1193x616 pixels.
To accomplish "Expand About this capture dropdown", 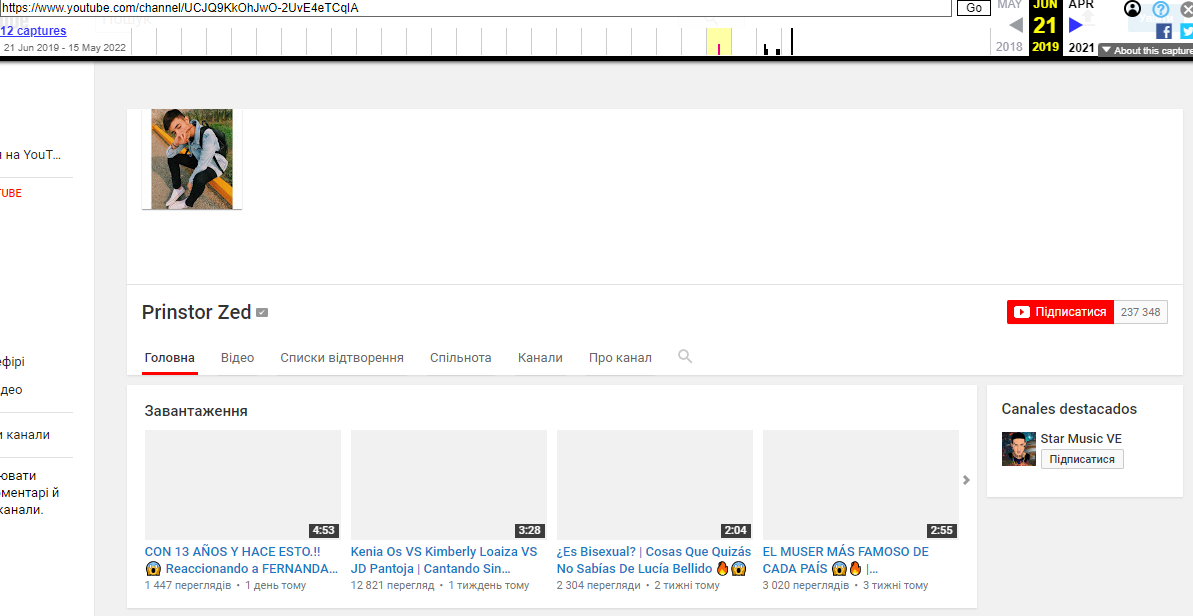I will 1146,50.
